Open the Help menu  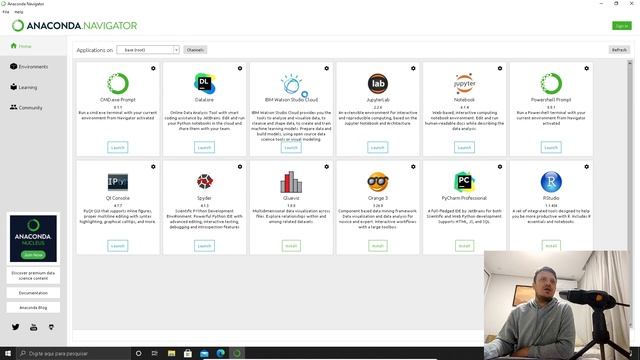tap(19, 12)
